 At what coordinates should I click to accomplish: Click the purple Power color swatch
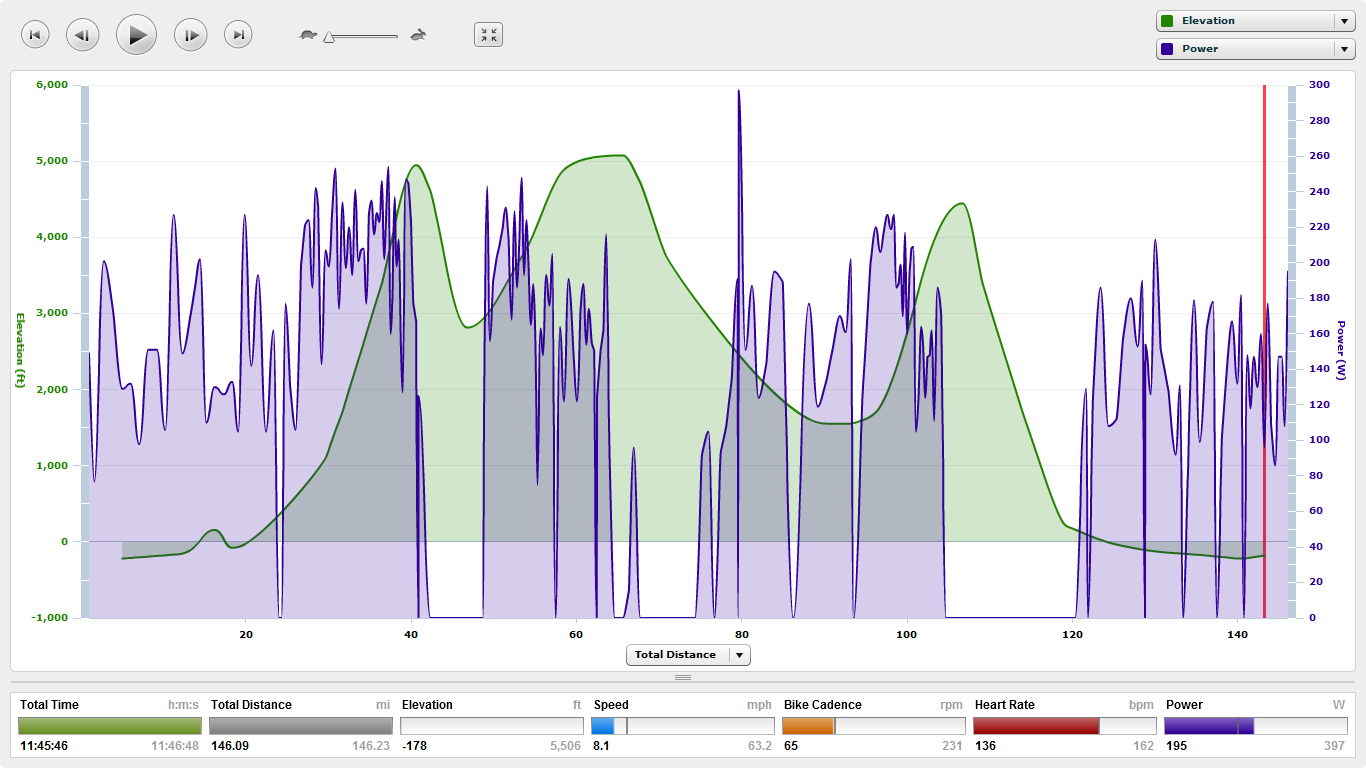coord(1167,49)
